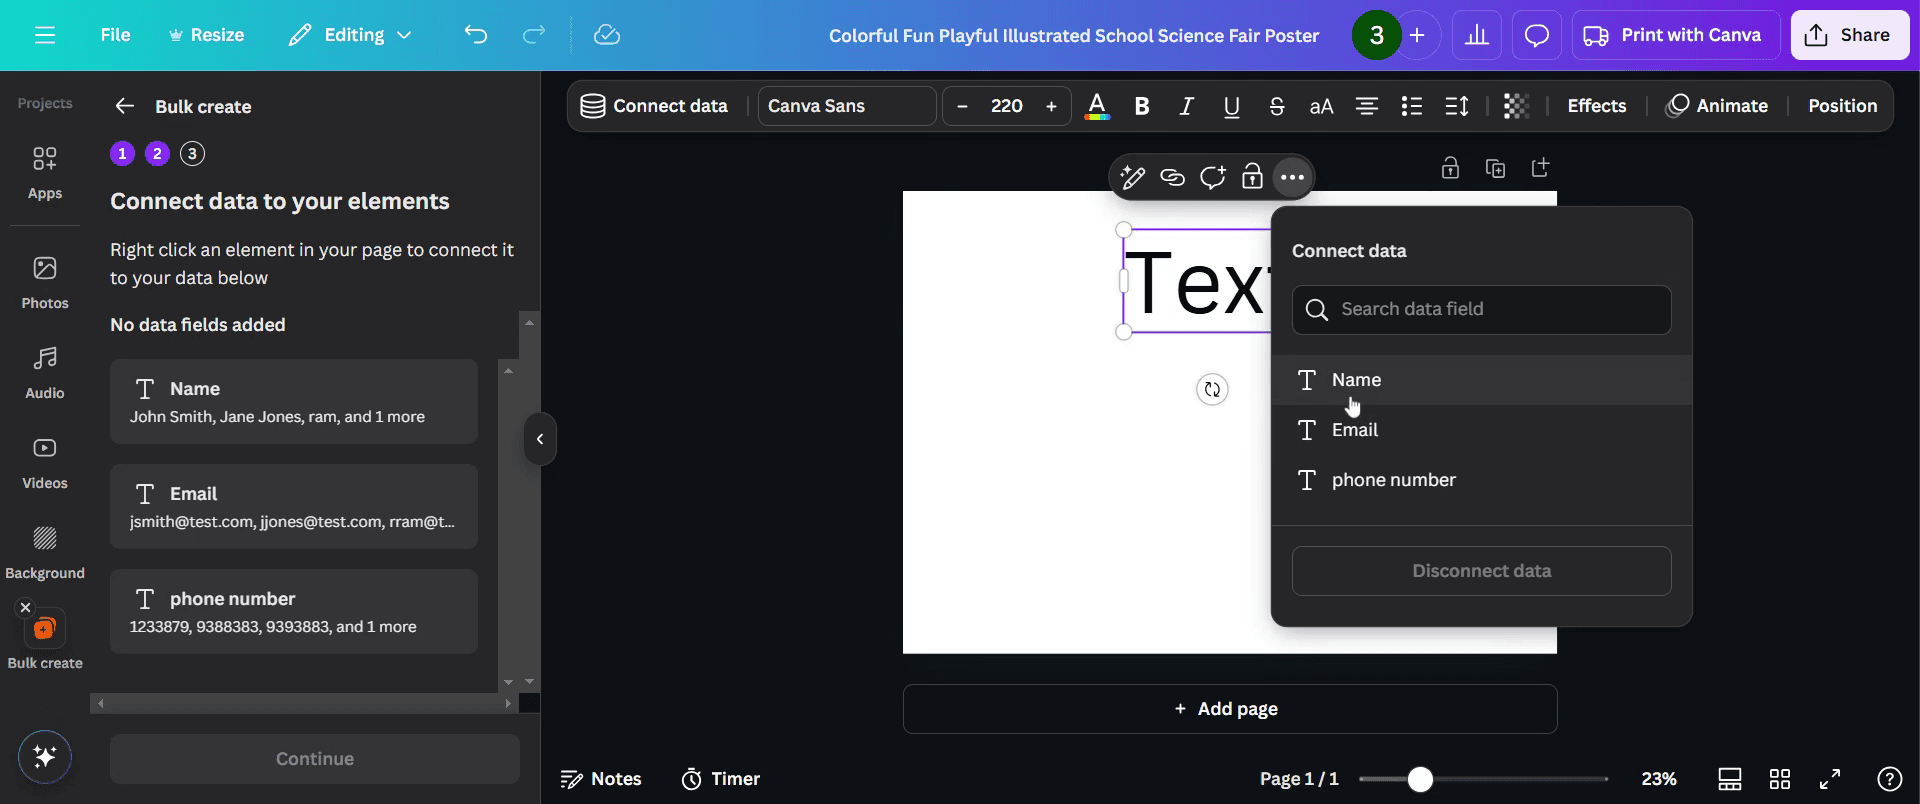Open Videos in the sidebar
This screenshot has width=1920, height=804.
tap(45, 462)
